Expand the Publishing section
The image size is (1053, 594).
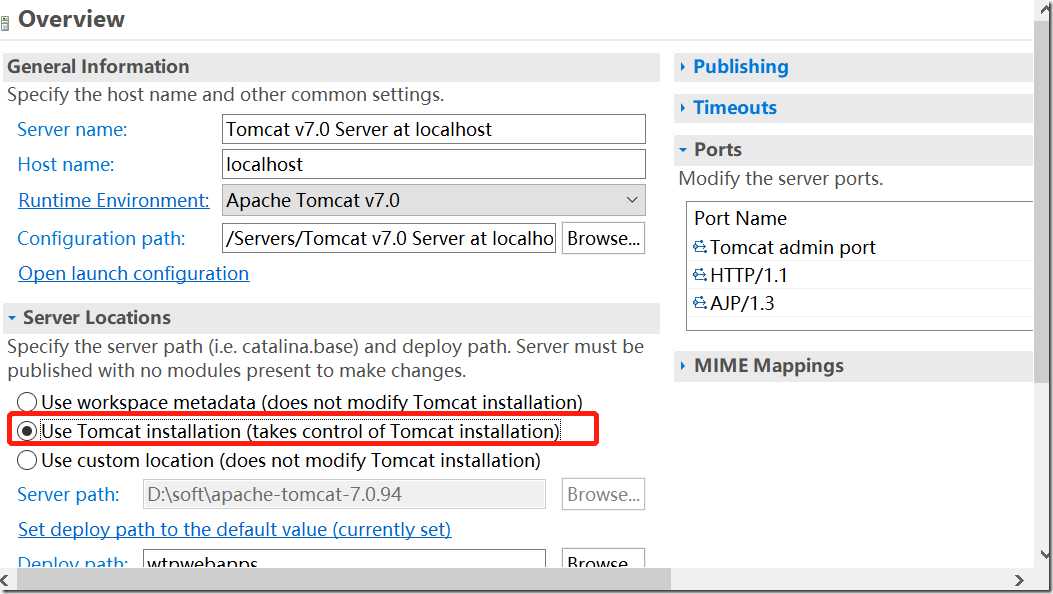[682, 66]
